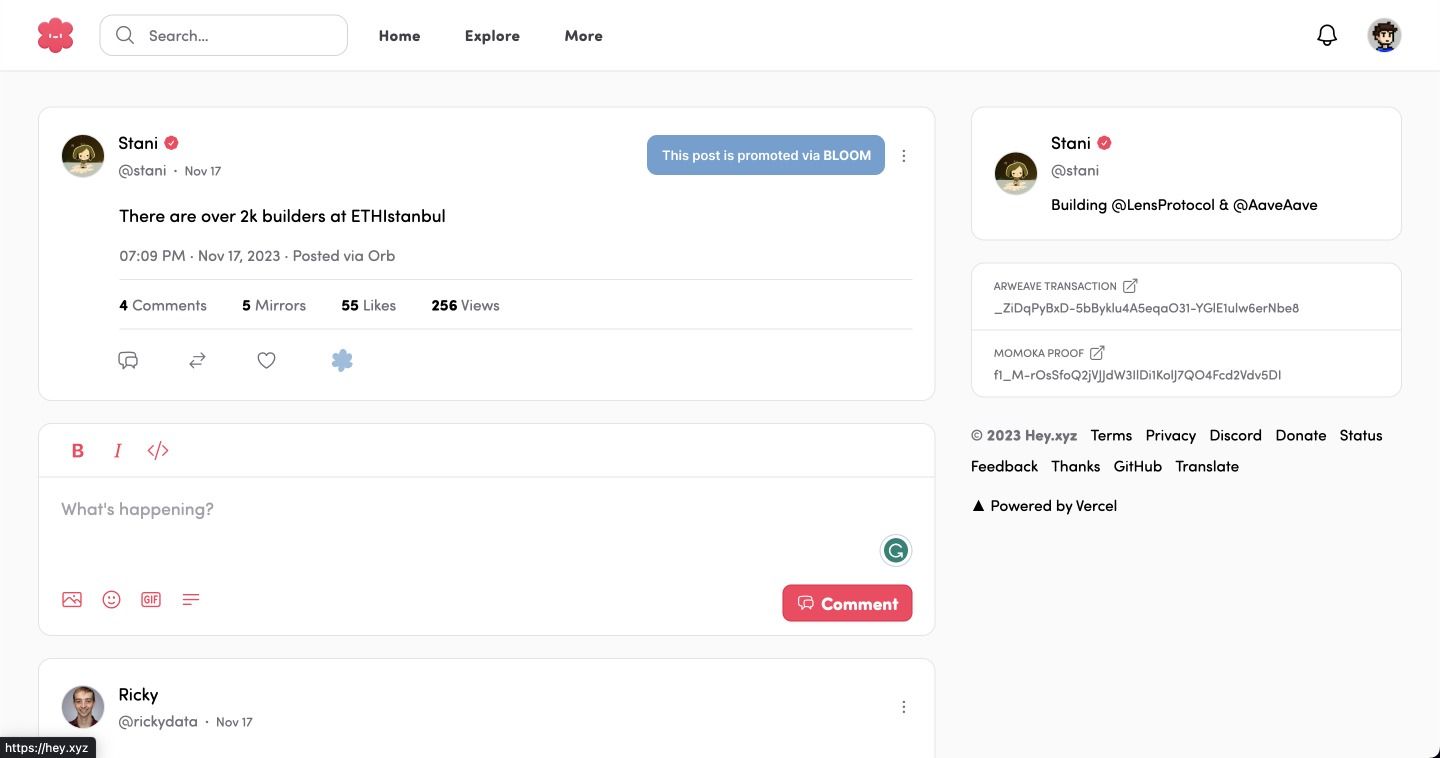Click in the Search field

coord(224,35)
